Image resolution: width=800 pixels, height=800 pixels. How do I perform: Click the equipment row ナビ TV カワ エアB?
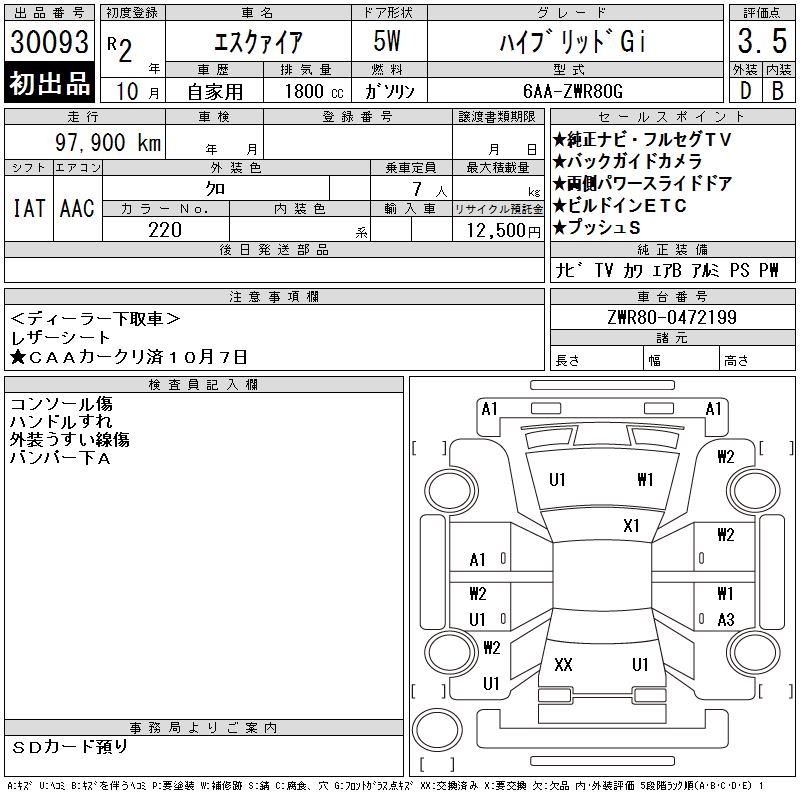click(x=667, y=270)
